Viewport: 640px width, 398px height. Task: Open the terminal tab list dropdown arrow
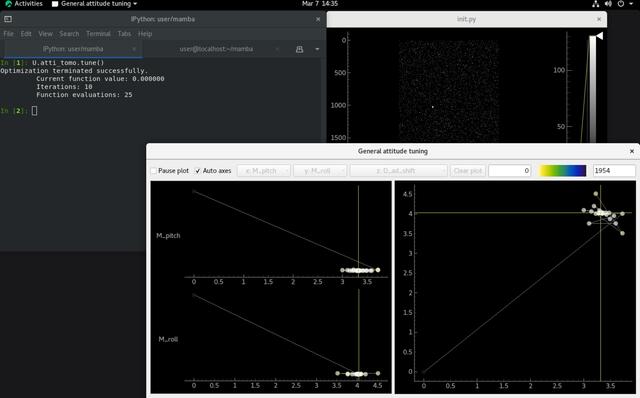coord(317,49)
